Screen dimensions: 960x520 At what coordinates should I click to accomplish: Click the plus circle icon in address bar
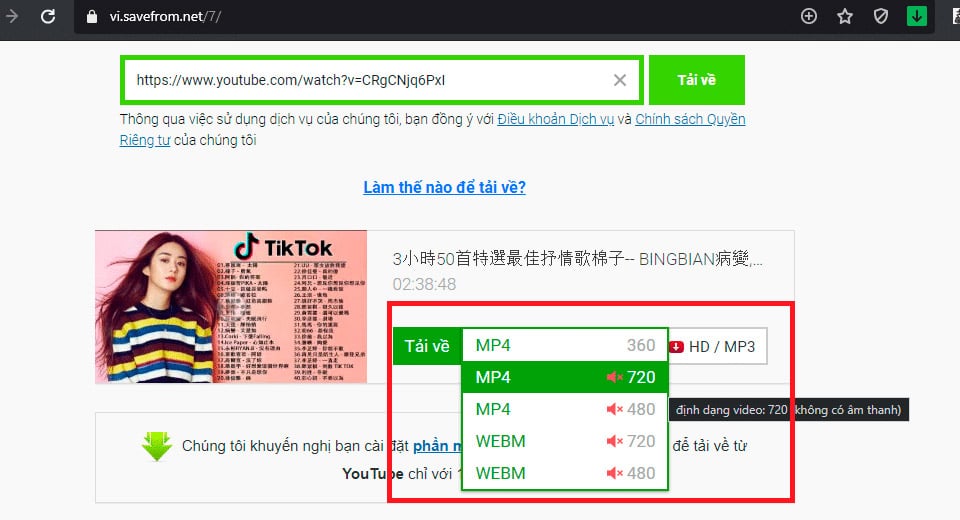coord(809,17)
